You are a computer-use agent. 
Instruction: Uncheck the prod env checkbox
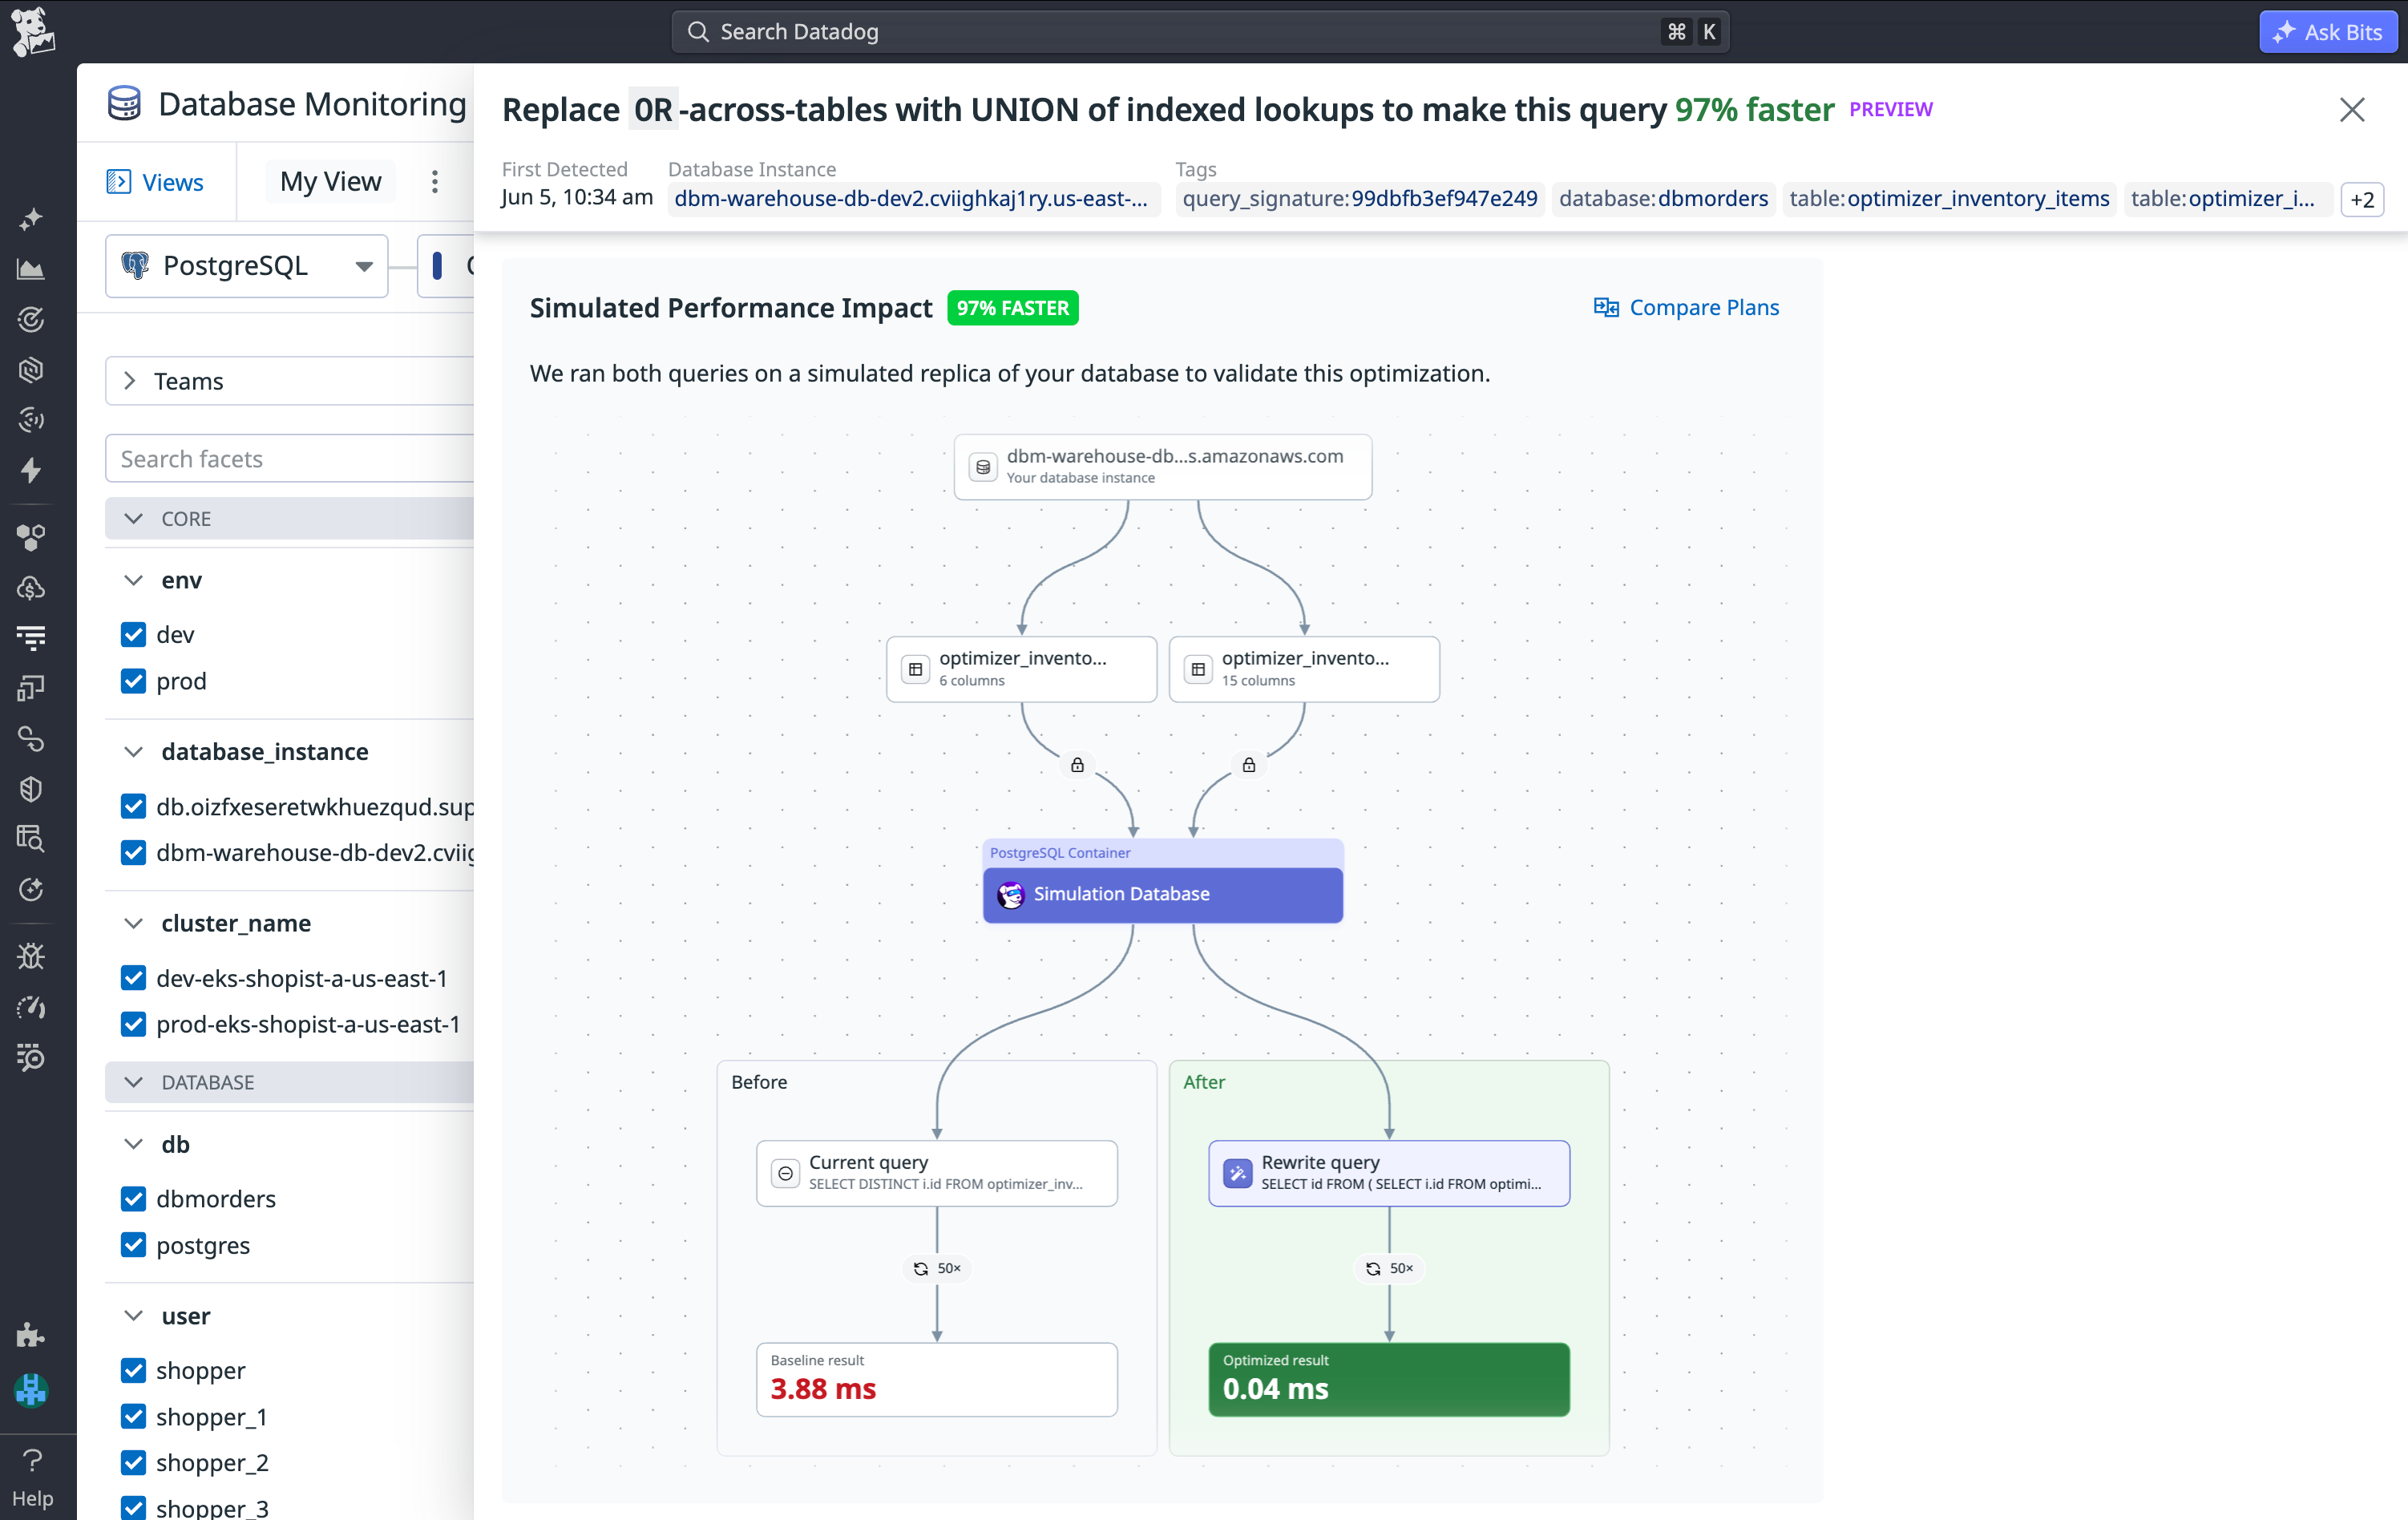pyautogui.click(x=133, y=681)
